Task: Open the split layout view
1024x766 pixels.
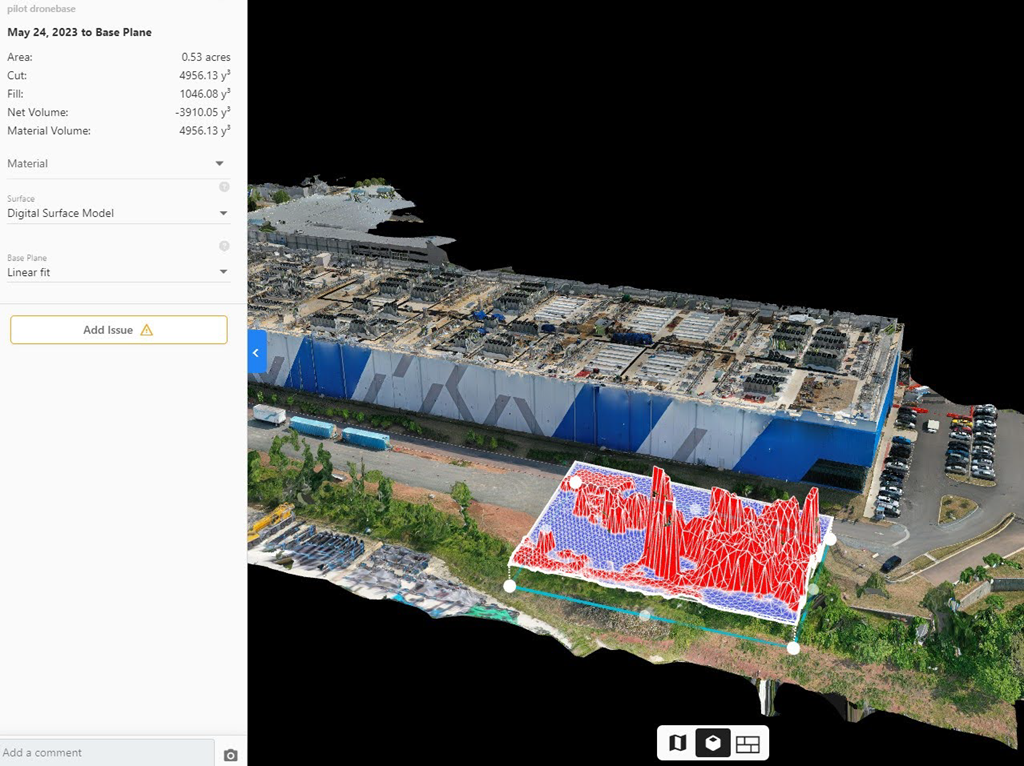Action: coord(748,743)
